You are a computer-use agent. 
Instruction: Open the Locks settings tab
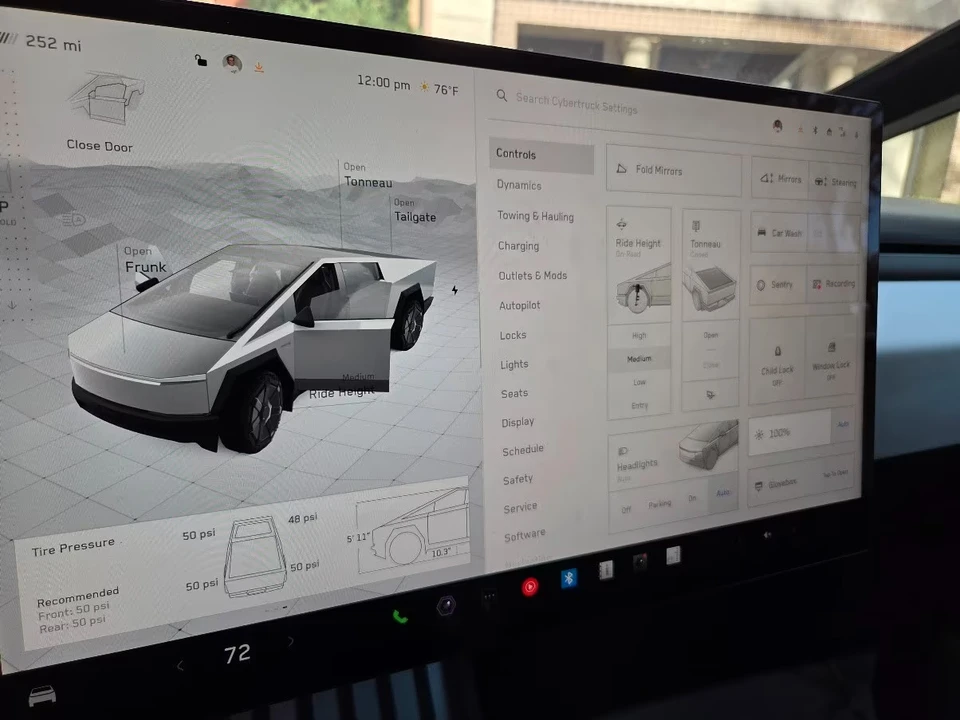(x=513, y=335)
